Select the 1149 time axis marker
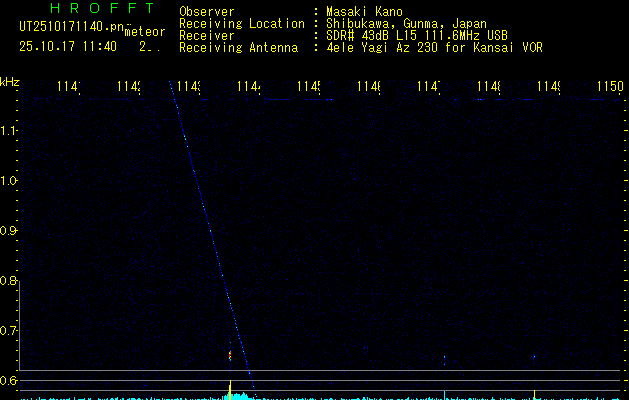 click(x=549, y=88)
